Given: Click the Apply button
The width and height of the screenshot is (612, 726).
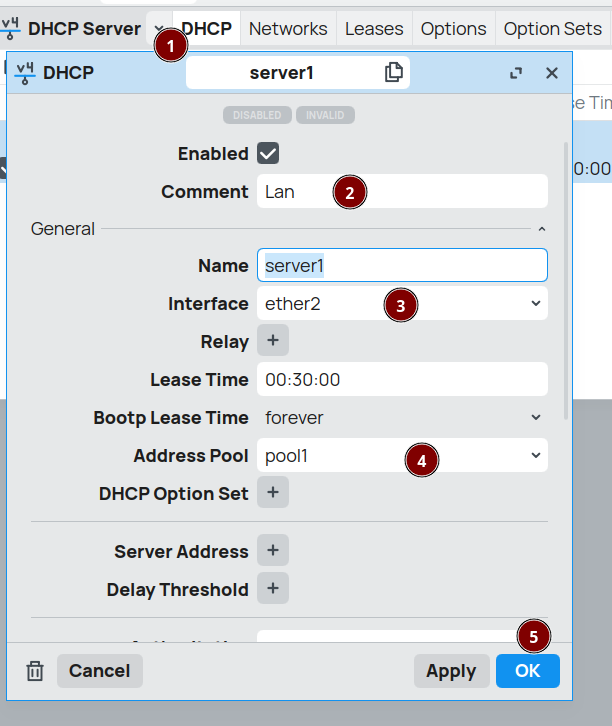Looking at the screenshot, I should pos(451,671).
